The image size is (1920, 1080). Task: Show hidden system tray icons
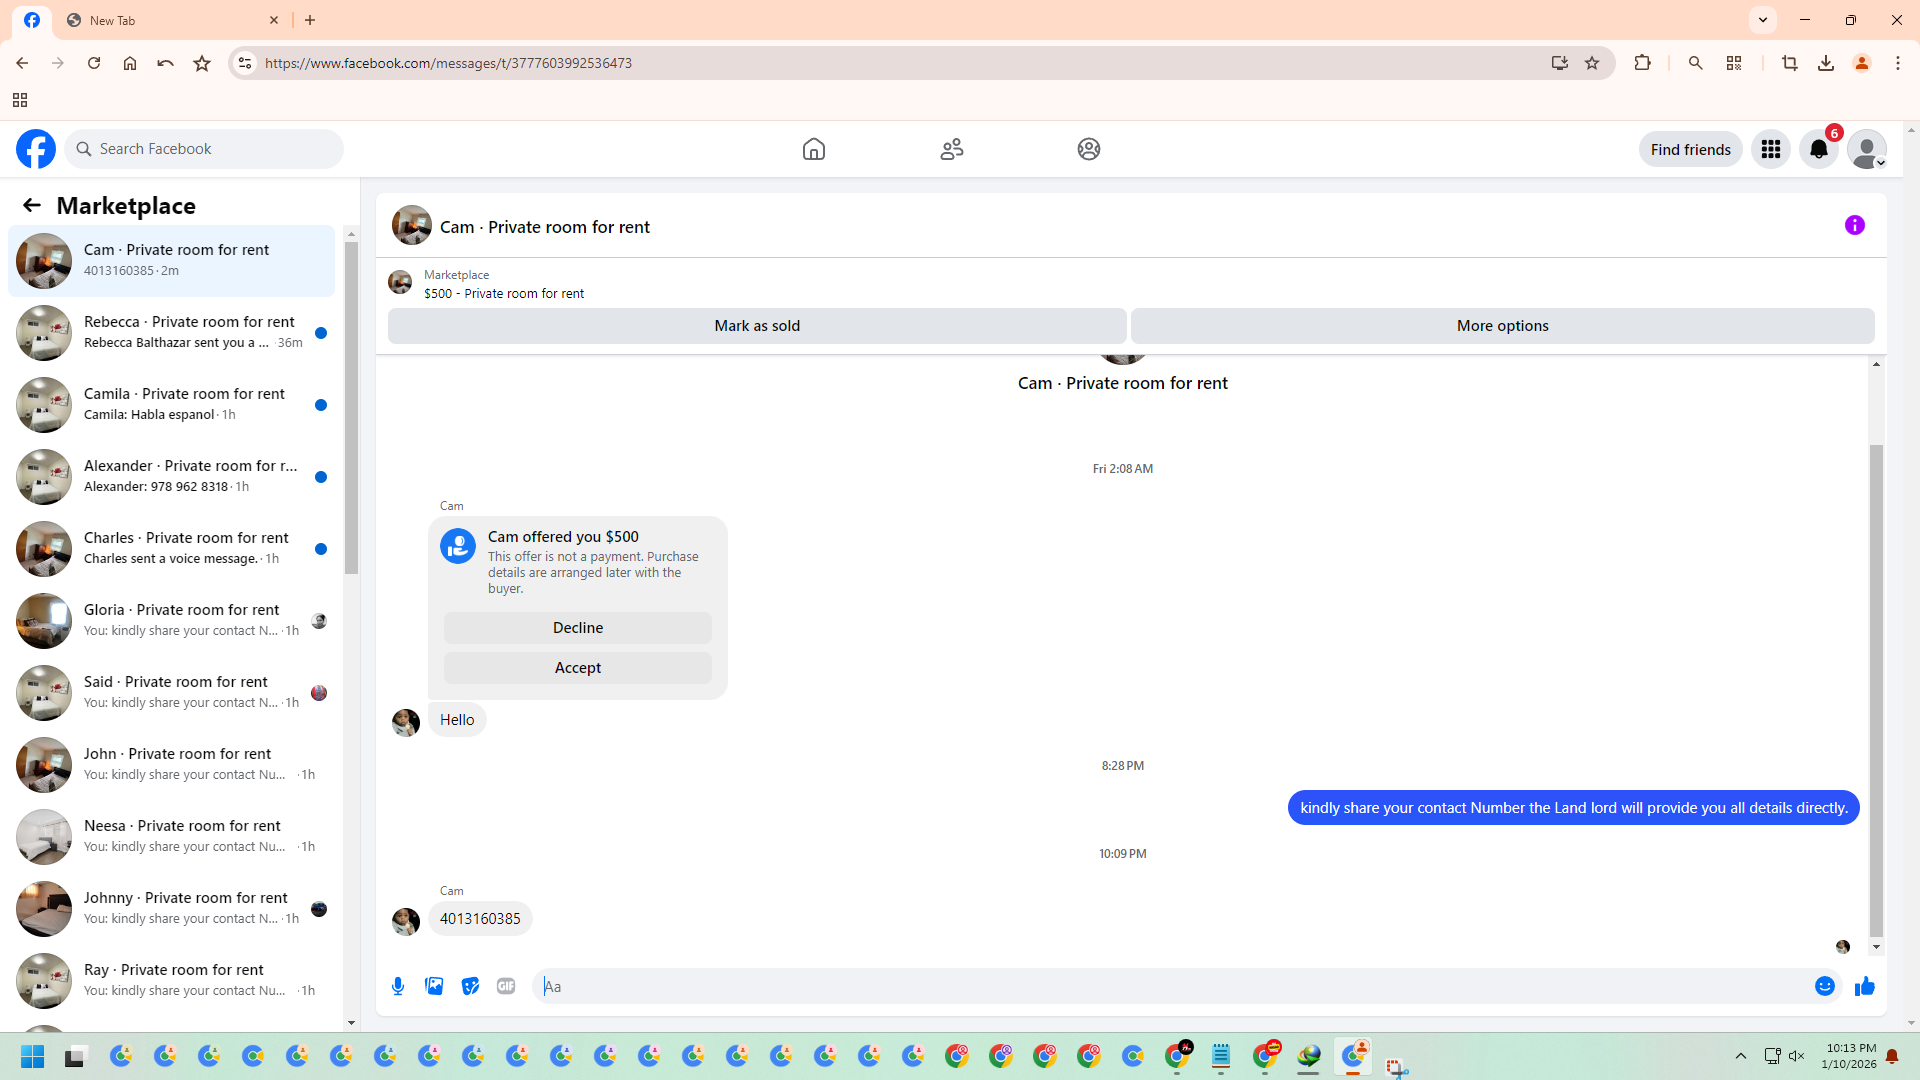[1741, 1056]
